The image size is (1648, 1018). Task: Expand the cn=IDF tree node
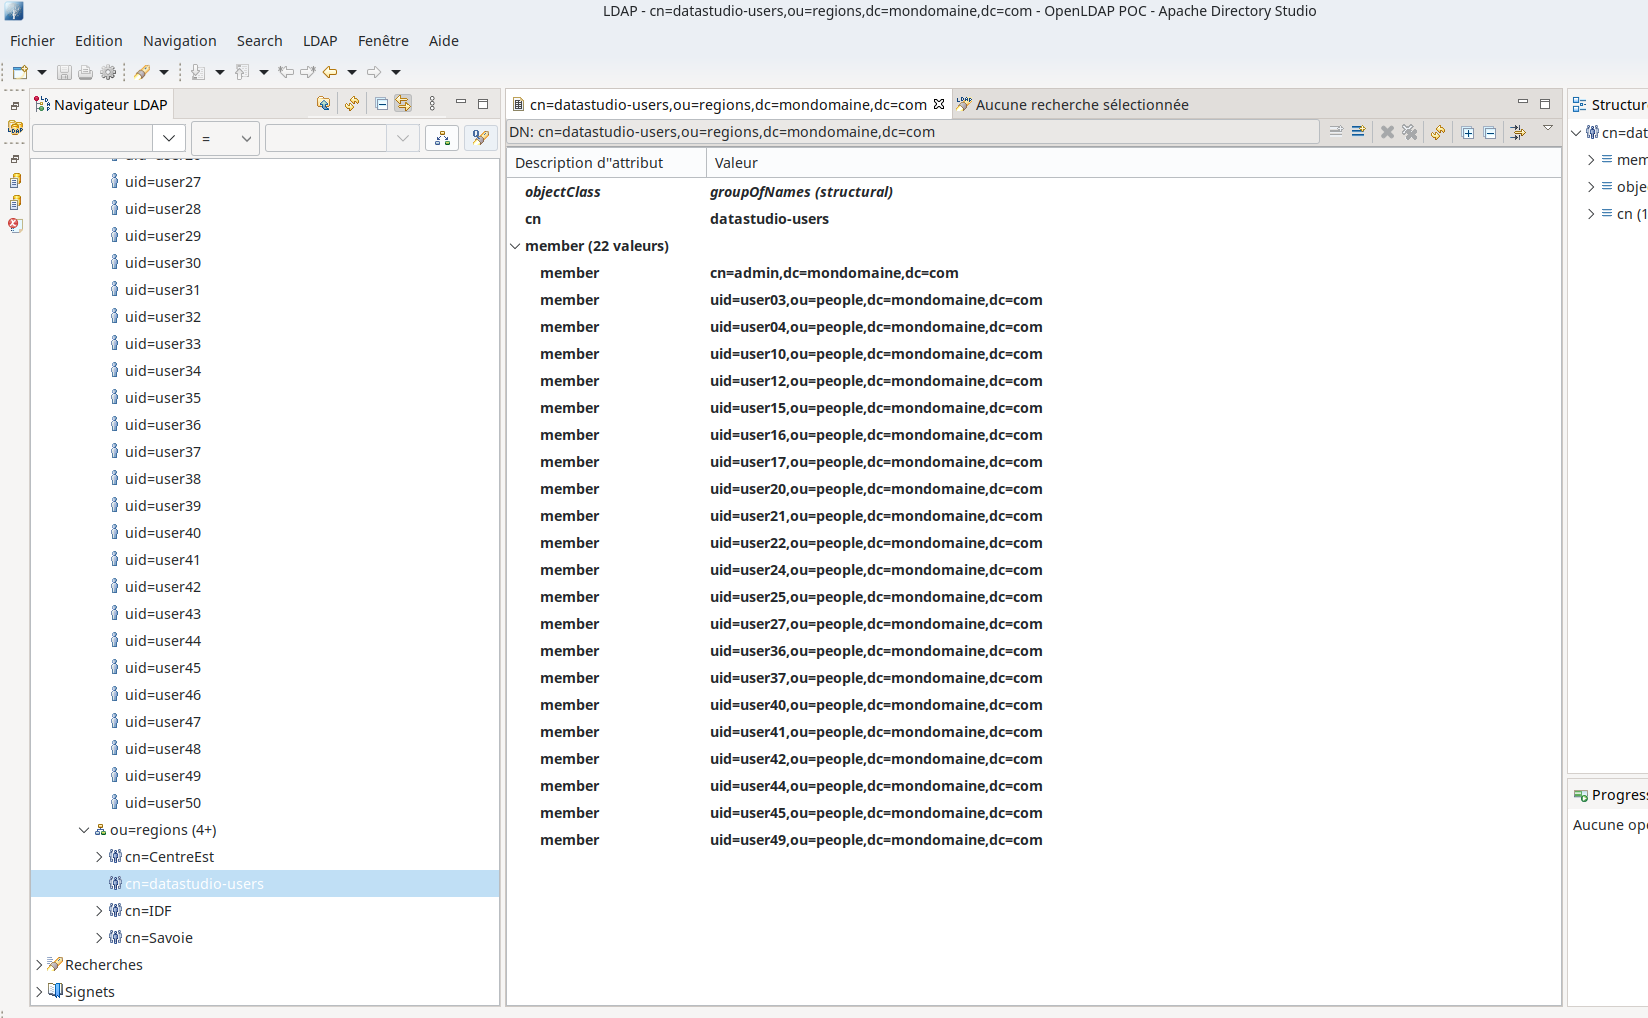(x=99, y=911)
